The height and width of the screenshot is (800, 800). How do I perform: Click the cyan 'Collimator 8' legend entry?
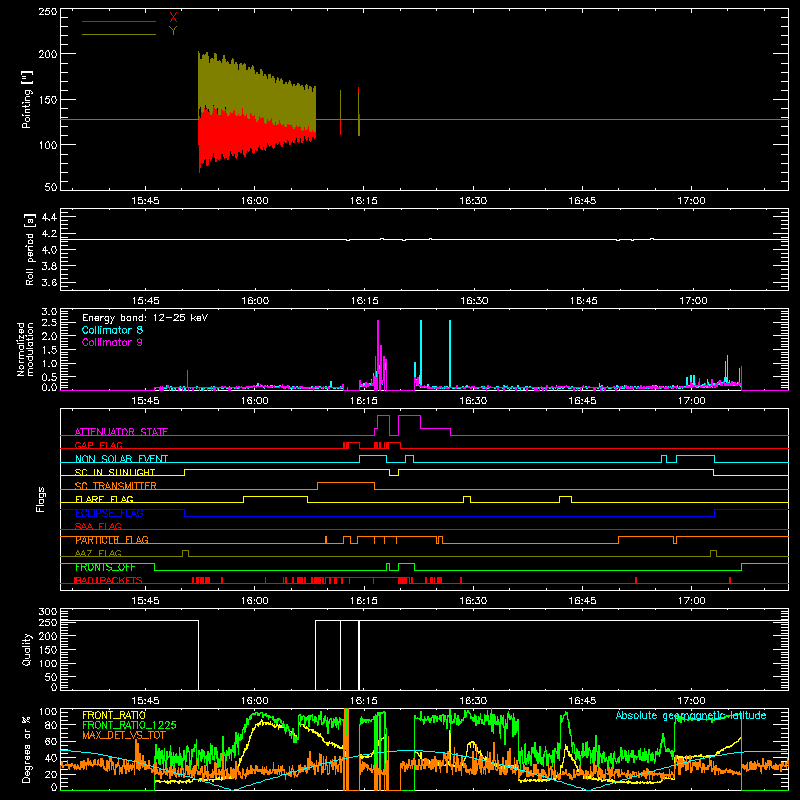112,330
